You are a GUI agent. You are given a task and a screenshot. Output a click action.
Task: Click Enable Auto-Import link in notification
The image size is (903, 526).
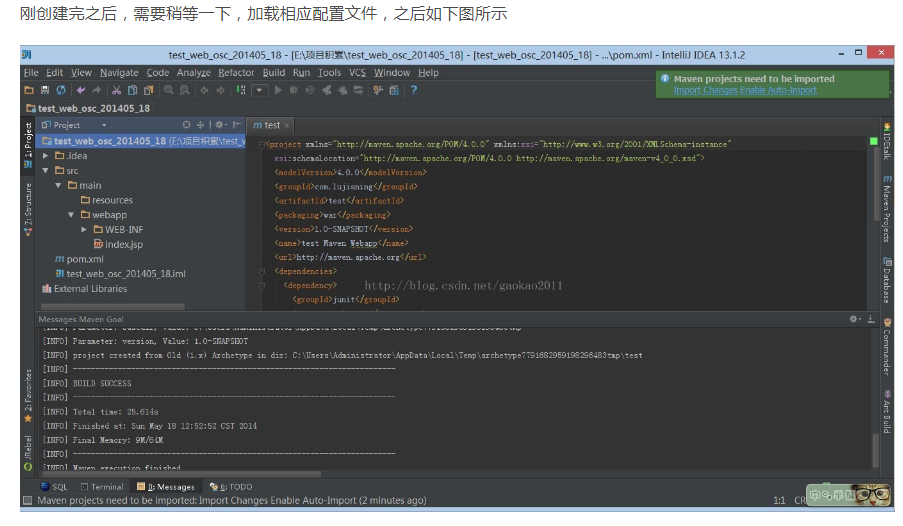(778, 90)
